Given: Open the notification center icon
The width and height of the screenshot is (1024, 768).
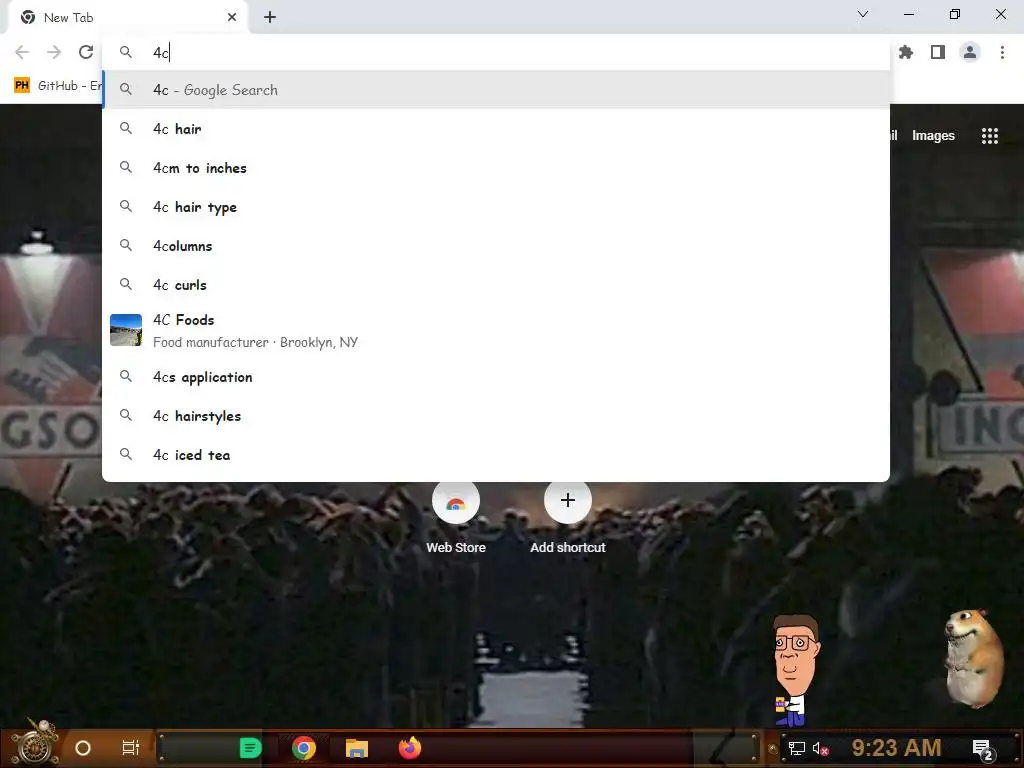Looking at the screenshot, I should coord(983,749).
